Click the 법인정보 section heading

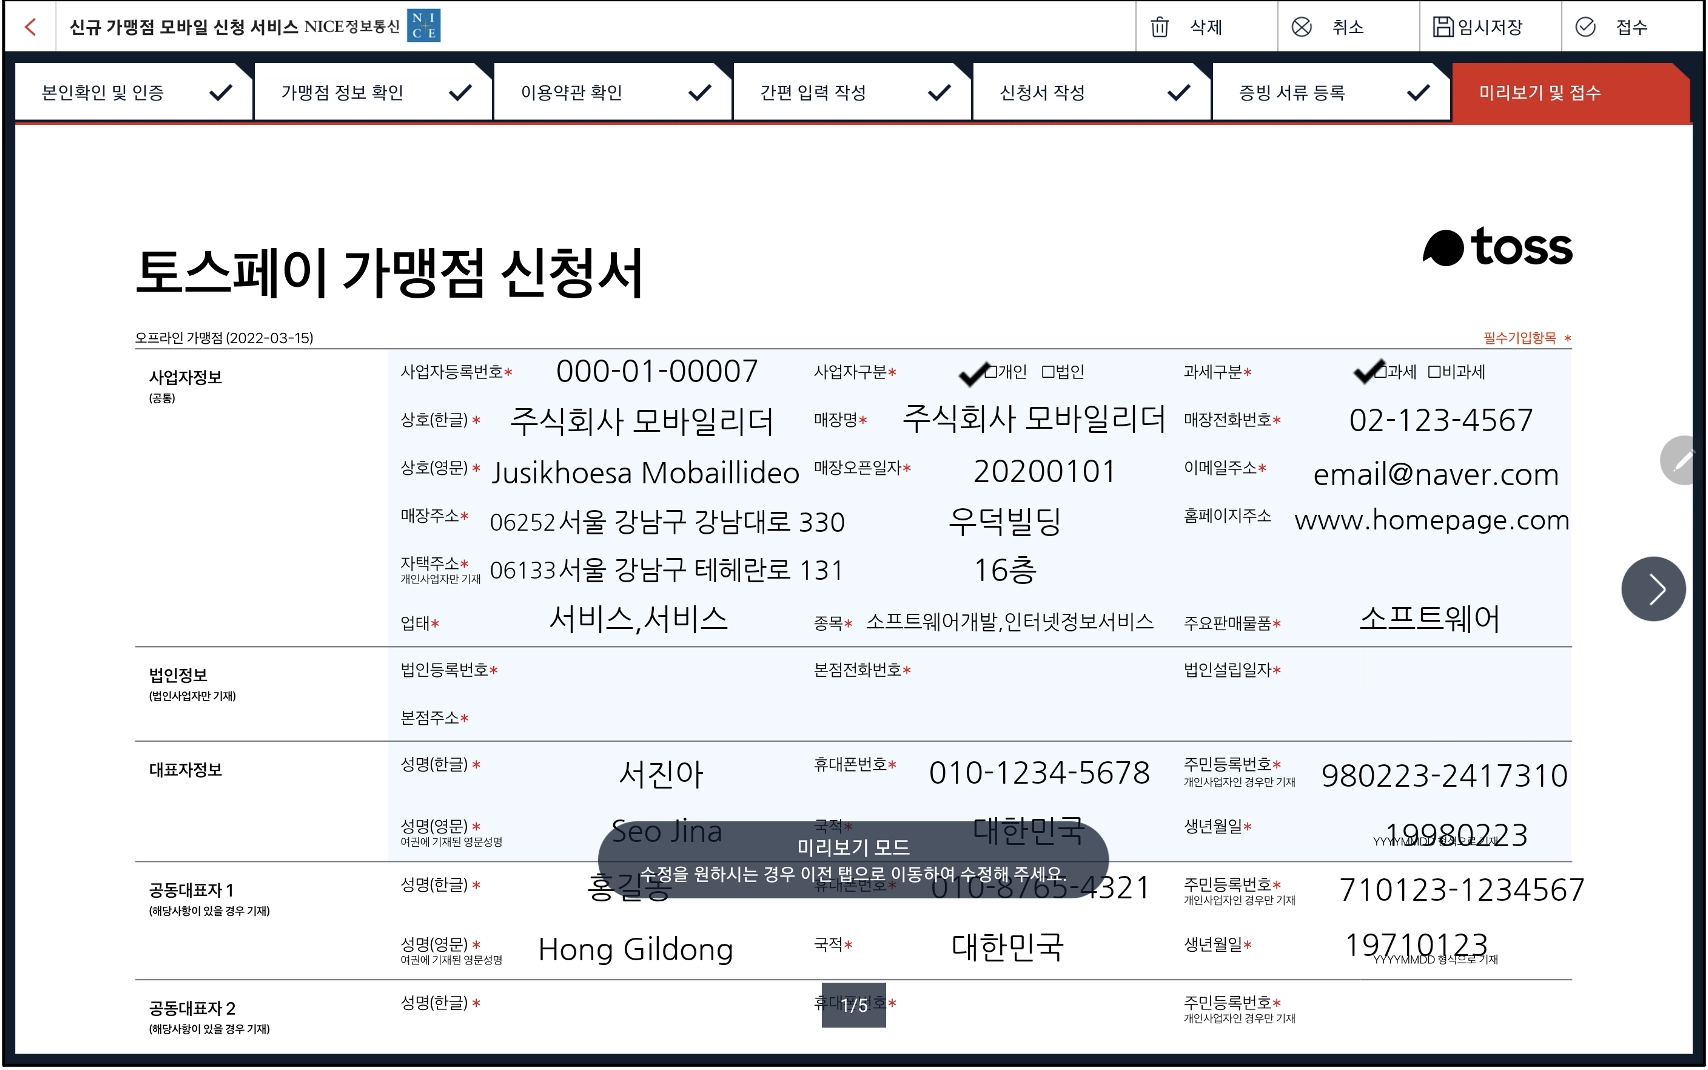point(178,675)
